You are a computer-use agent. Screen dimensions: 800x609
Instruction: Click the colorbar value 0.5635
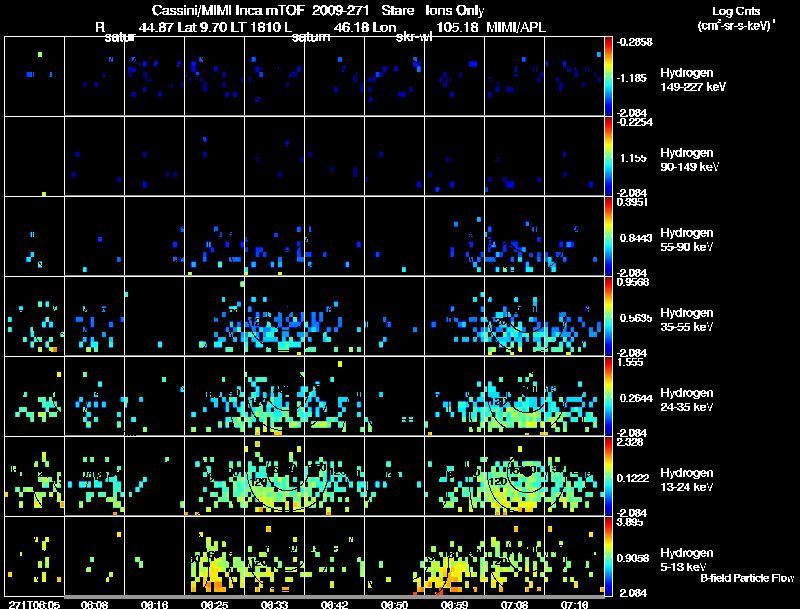636,318
